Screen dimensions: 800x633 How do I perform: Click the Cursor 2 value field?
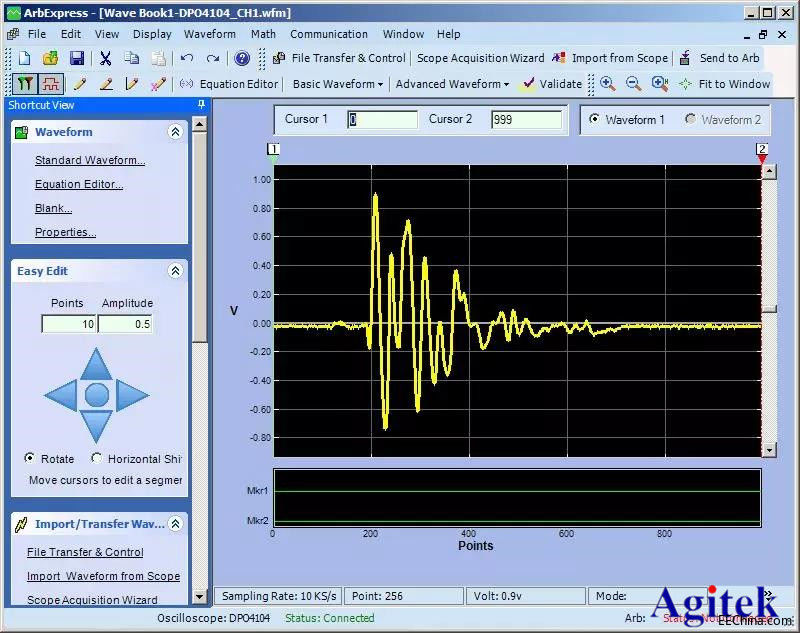point(527,119)
